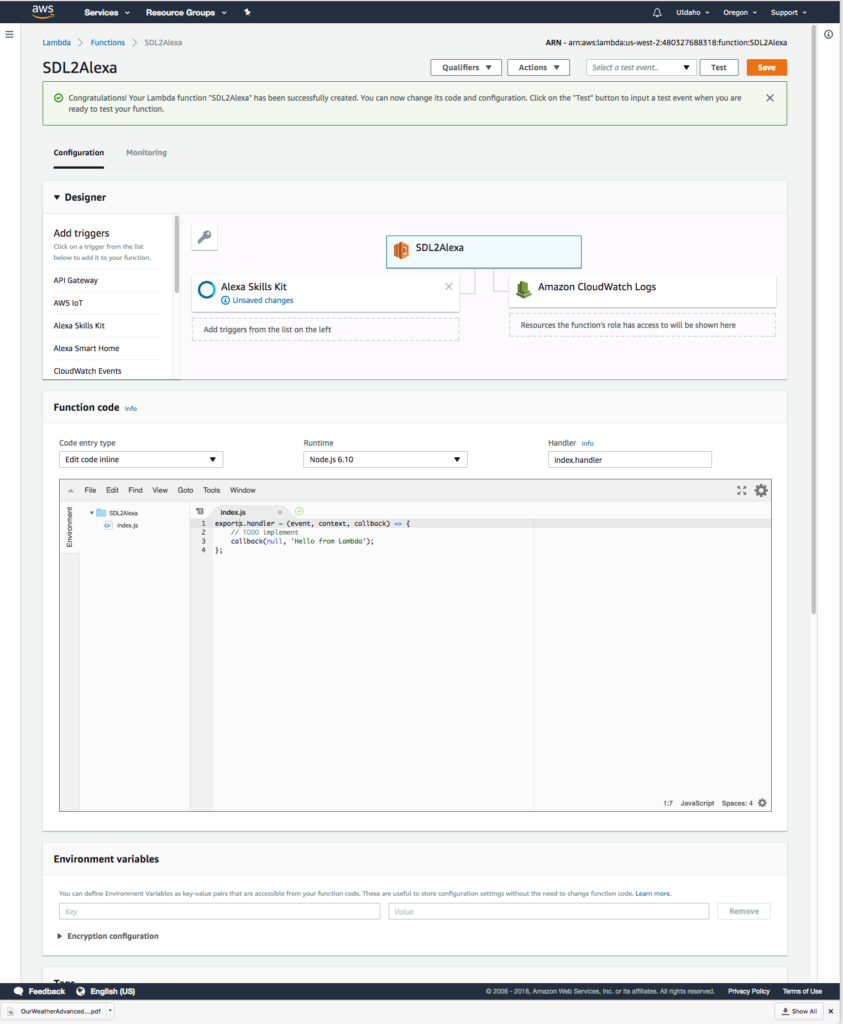Click the Feedback speech bubble icon
This screenshot has width=843, height=1024.
(x=18, y=991)
